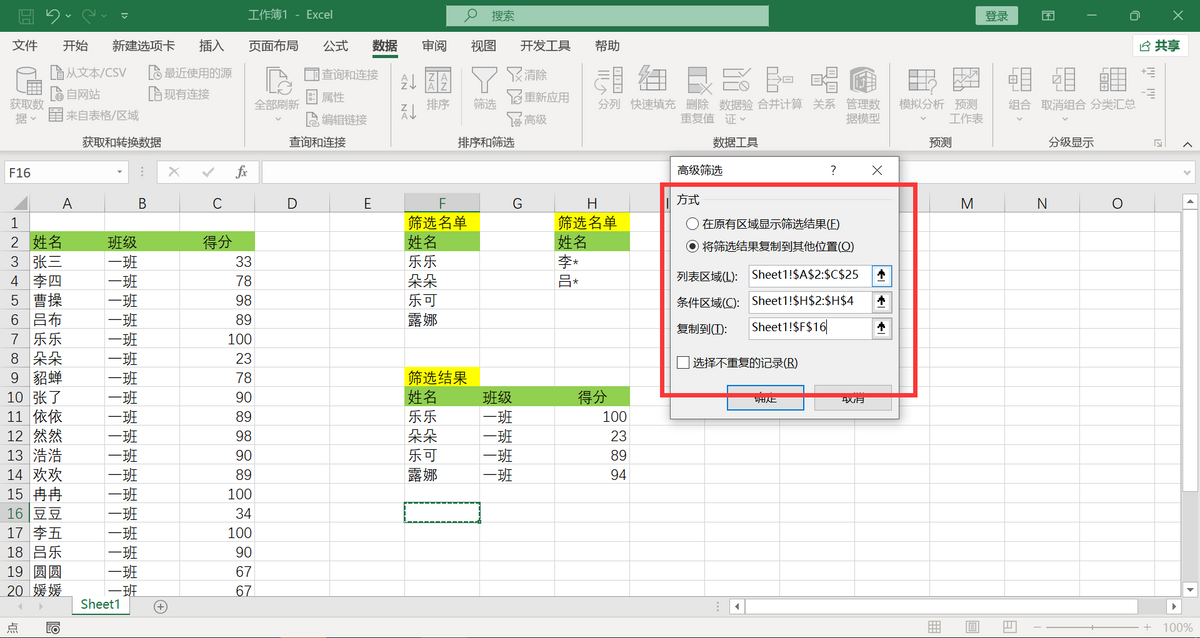Select 在原有区域显示筛选结果 radio option
Image resolution: width=1200 pixels, height=638 pixels.
[x=692, y=224]
